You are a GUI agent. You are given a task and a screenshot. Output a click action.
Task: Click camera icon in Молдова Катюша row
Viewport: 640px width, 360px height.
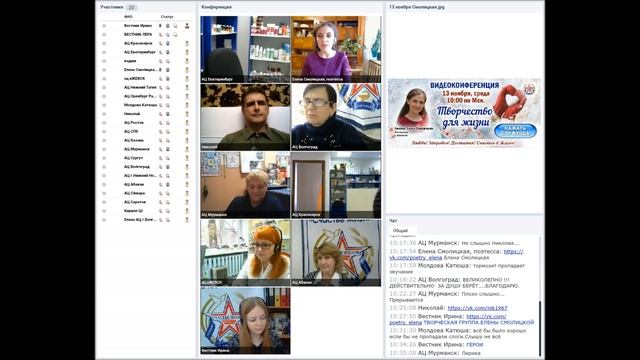pos(168,105)
